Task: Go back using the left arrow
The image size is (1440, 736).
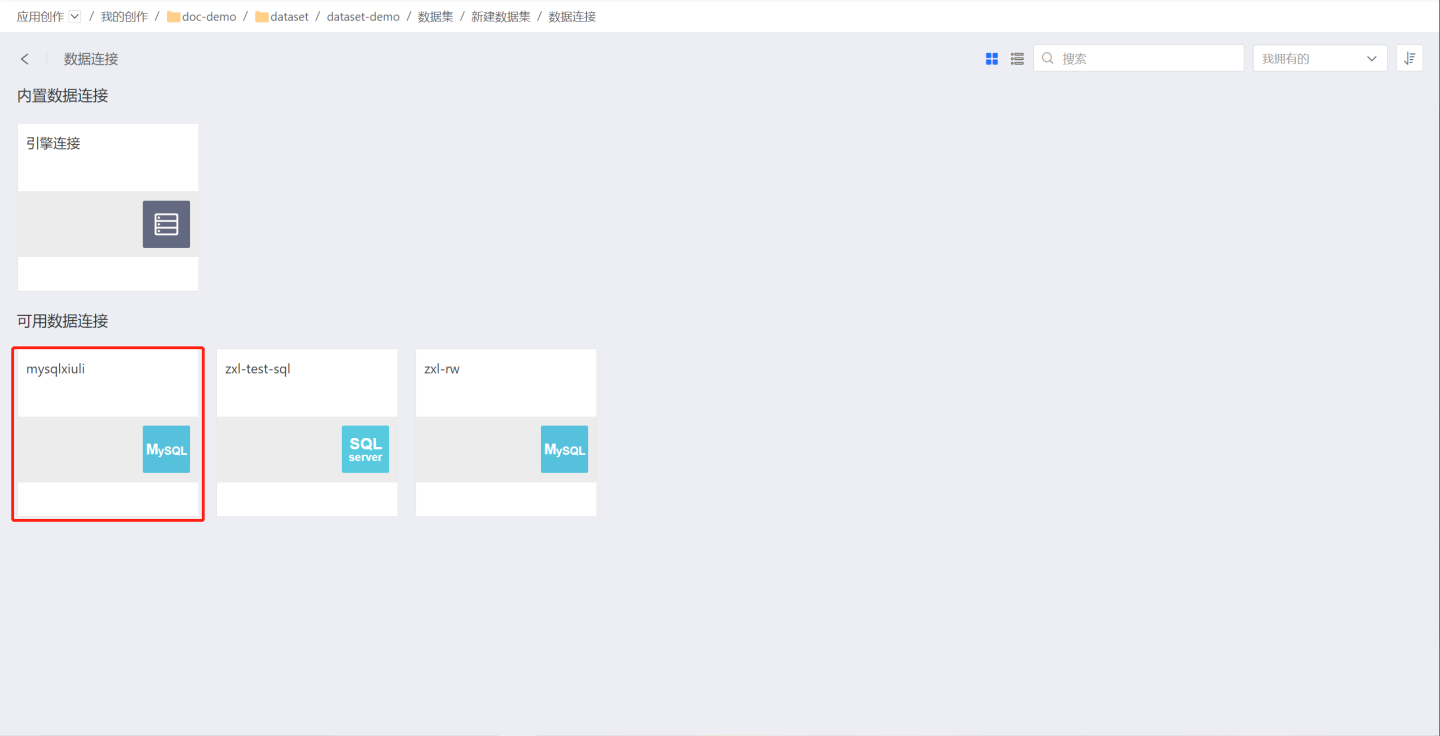Action: [x=25, y=59]
